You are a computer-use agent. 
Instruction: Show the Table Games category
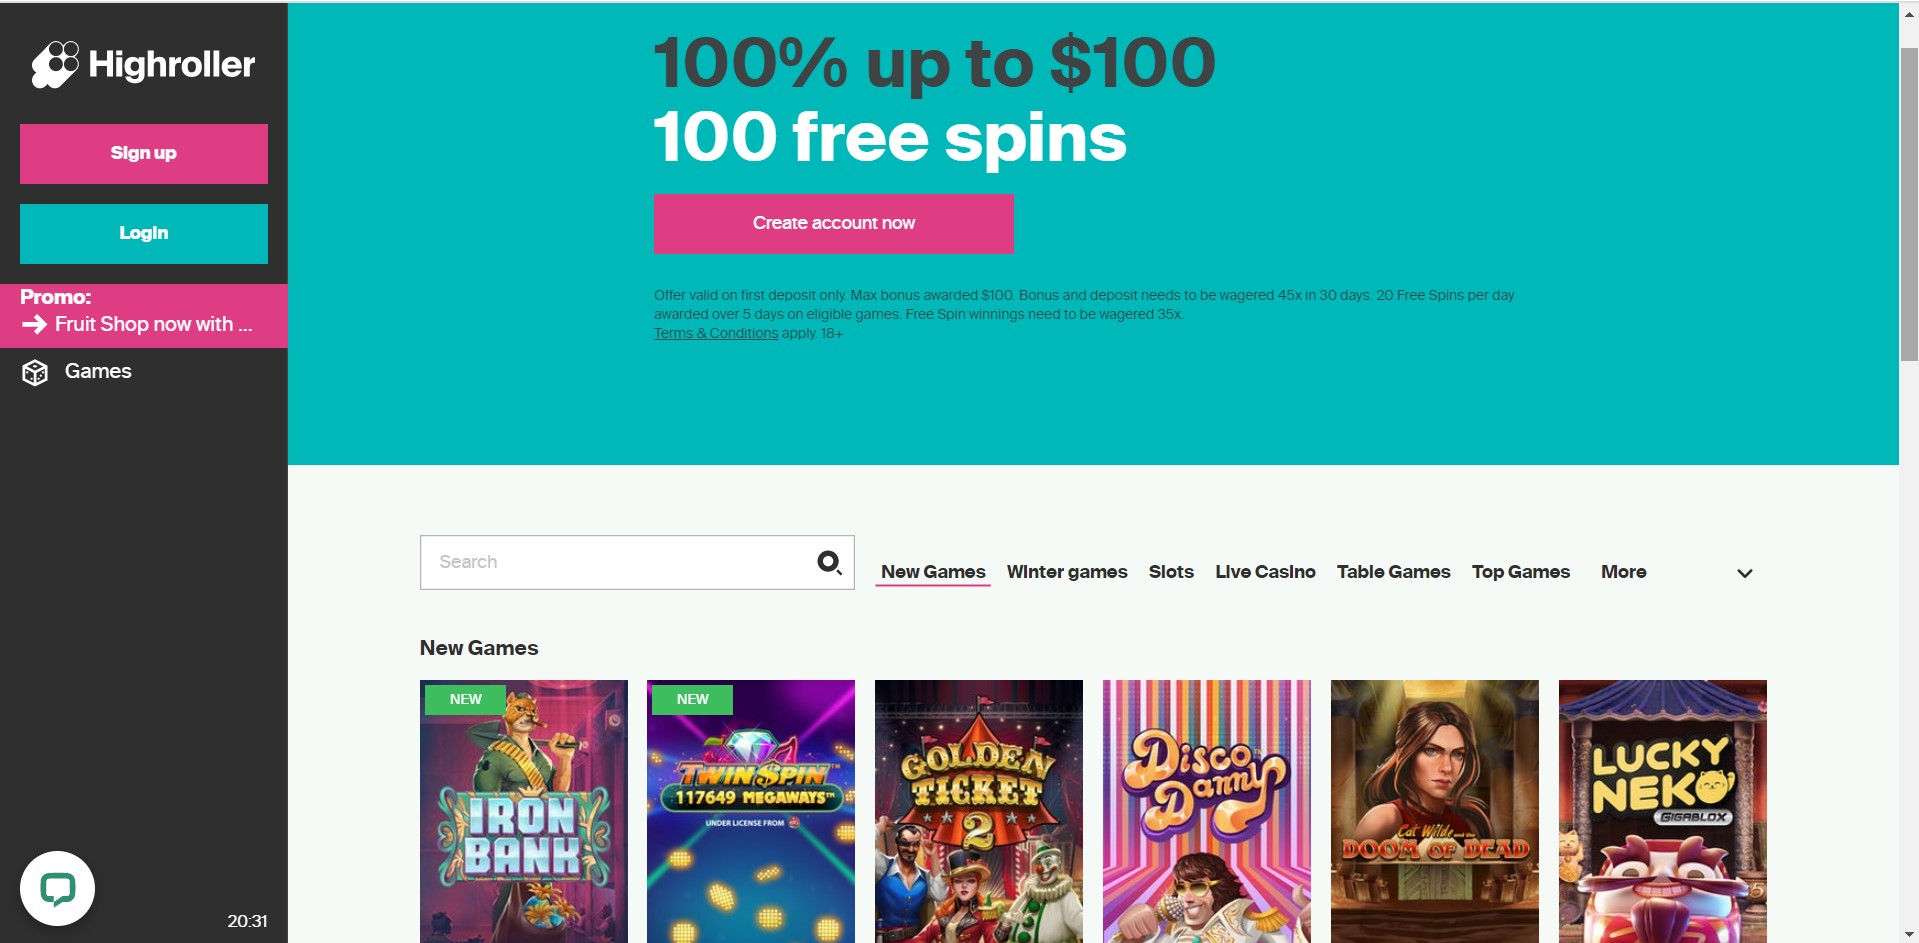[1393, 572]
